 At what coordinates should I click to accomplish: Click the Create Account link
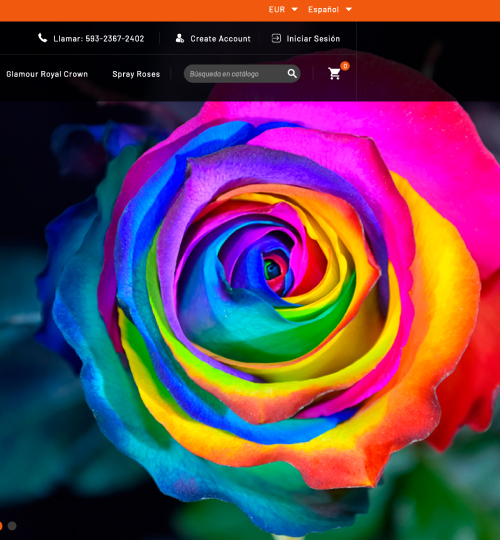pos(220,39)
